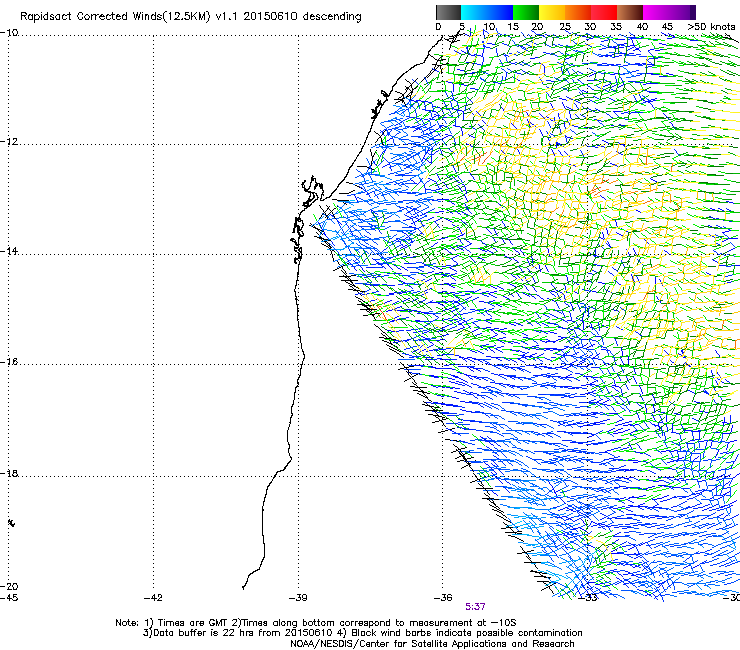Viewport: 740px width, 650px height.
Task: Pick the yellow 20-25 knots legend swatch
Action: coord(552,12)
